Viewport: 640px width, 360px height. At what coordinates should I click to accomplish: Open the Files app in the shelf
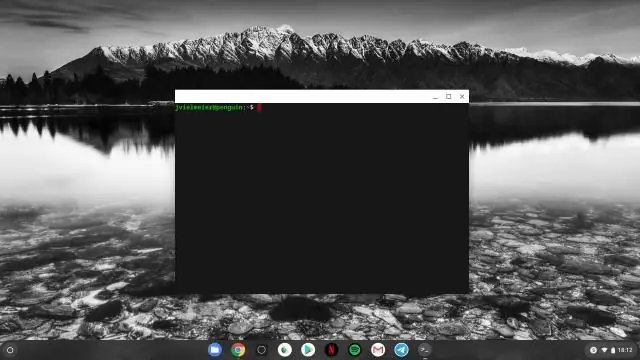pos(215,350)
